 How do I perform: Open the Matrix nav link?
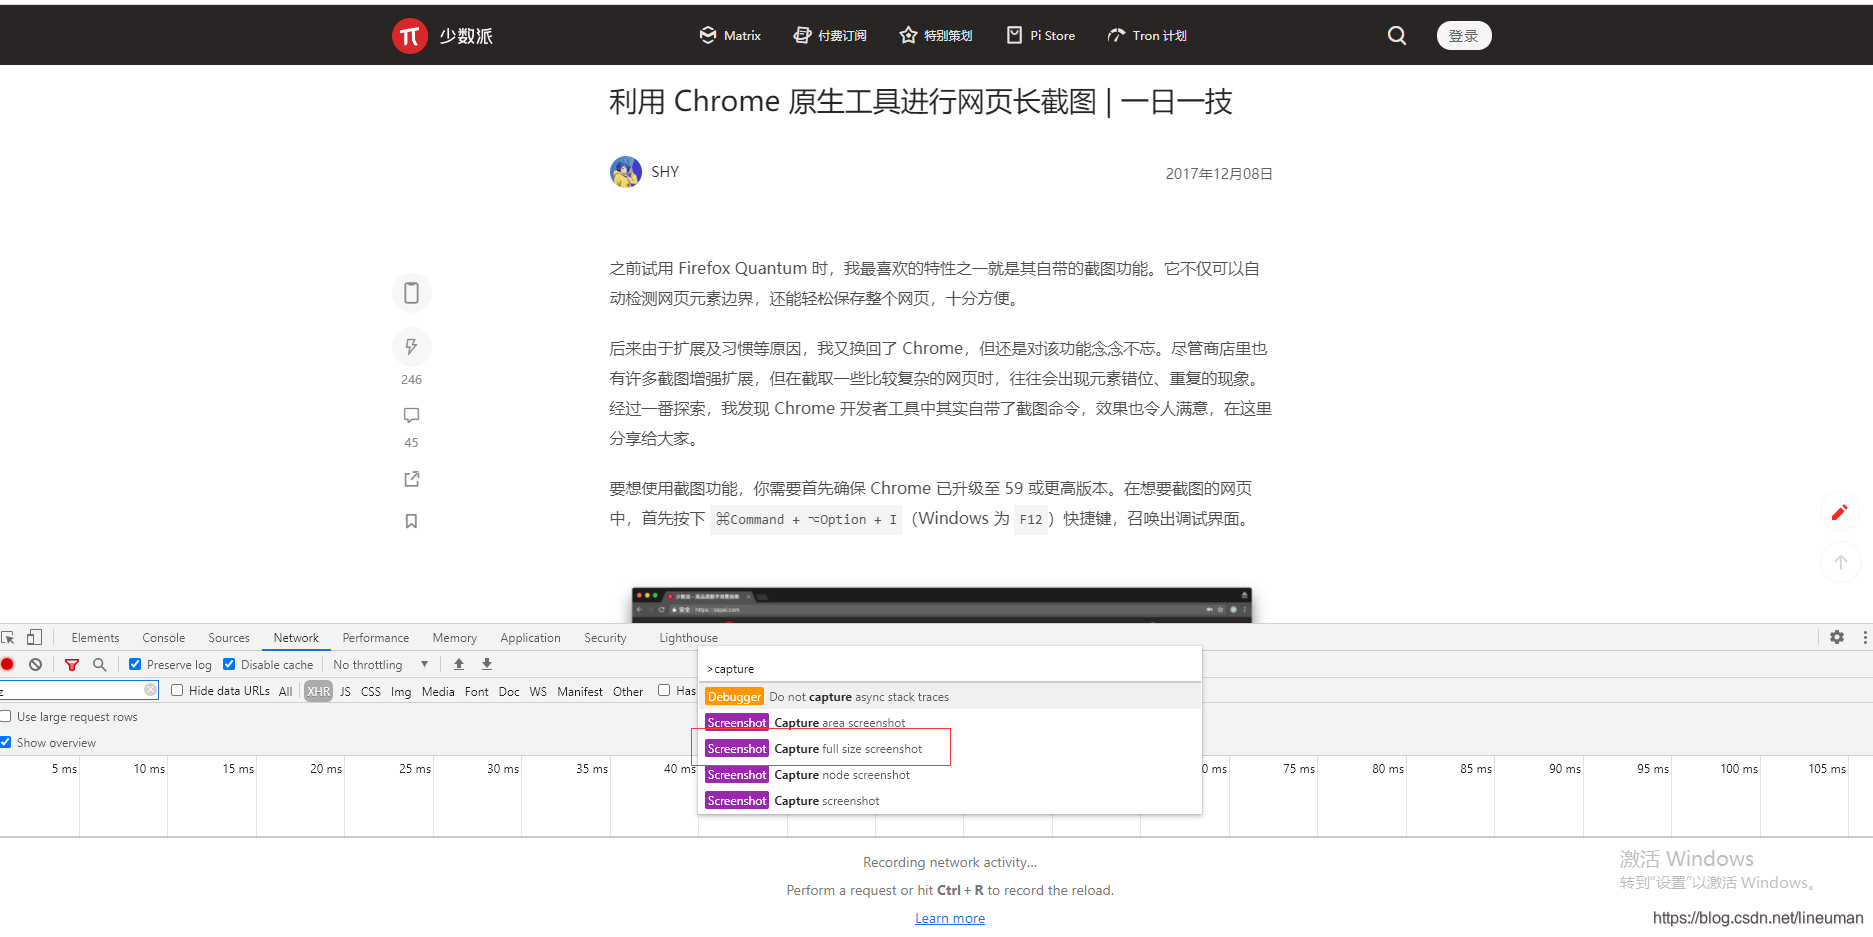[730, 36]
